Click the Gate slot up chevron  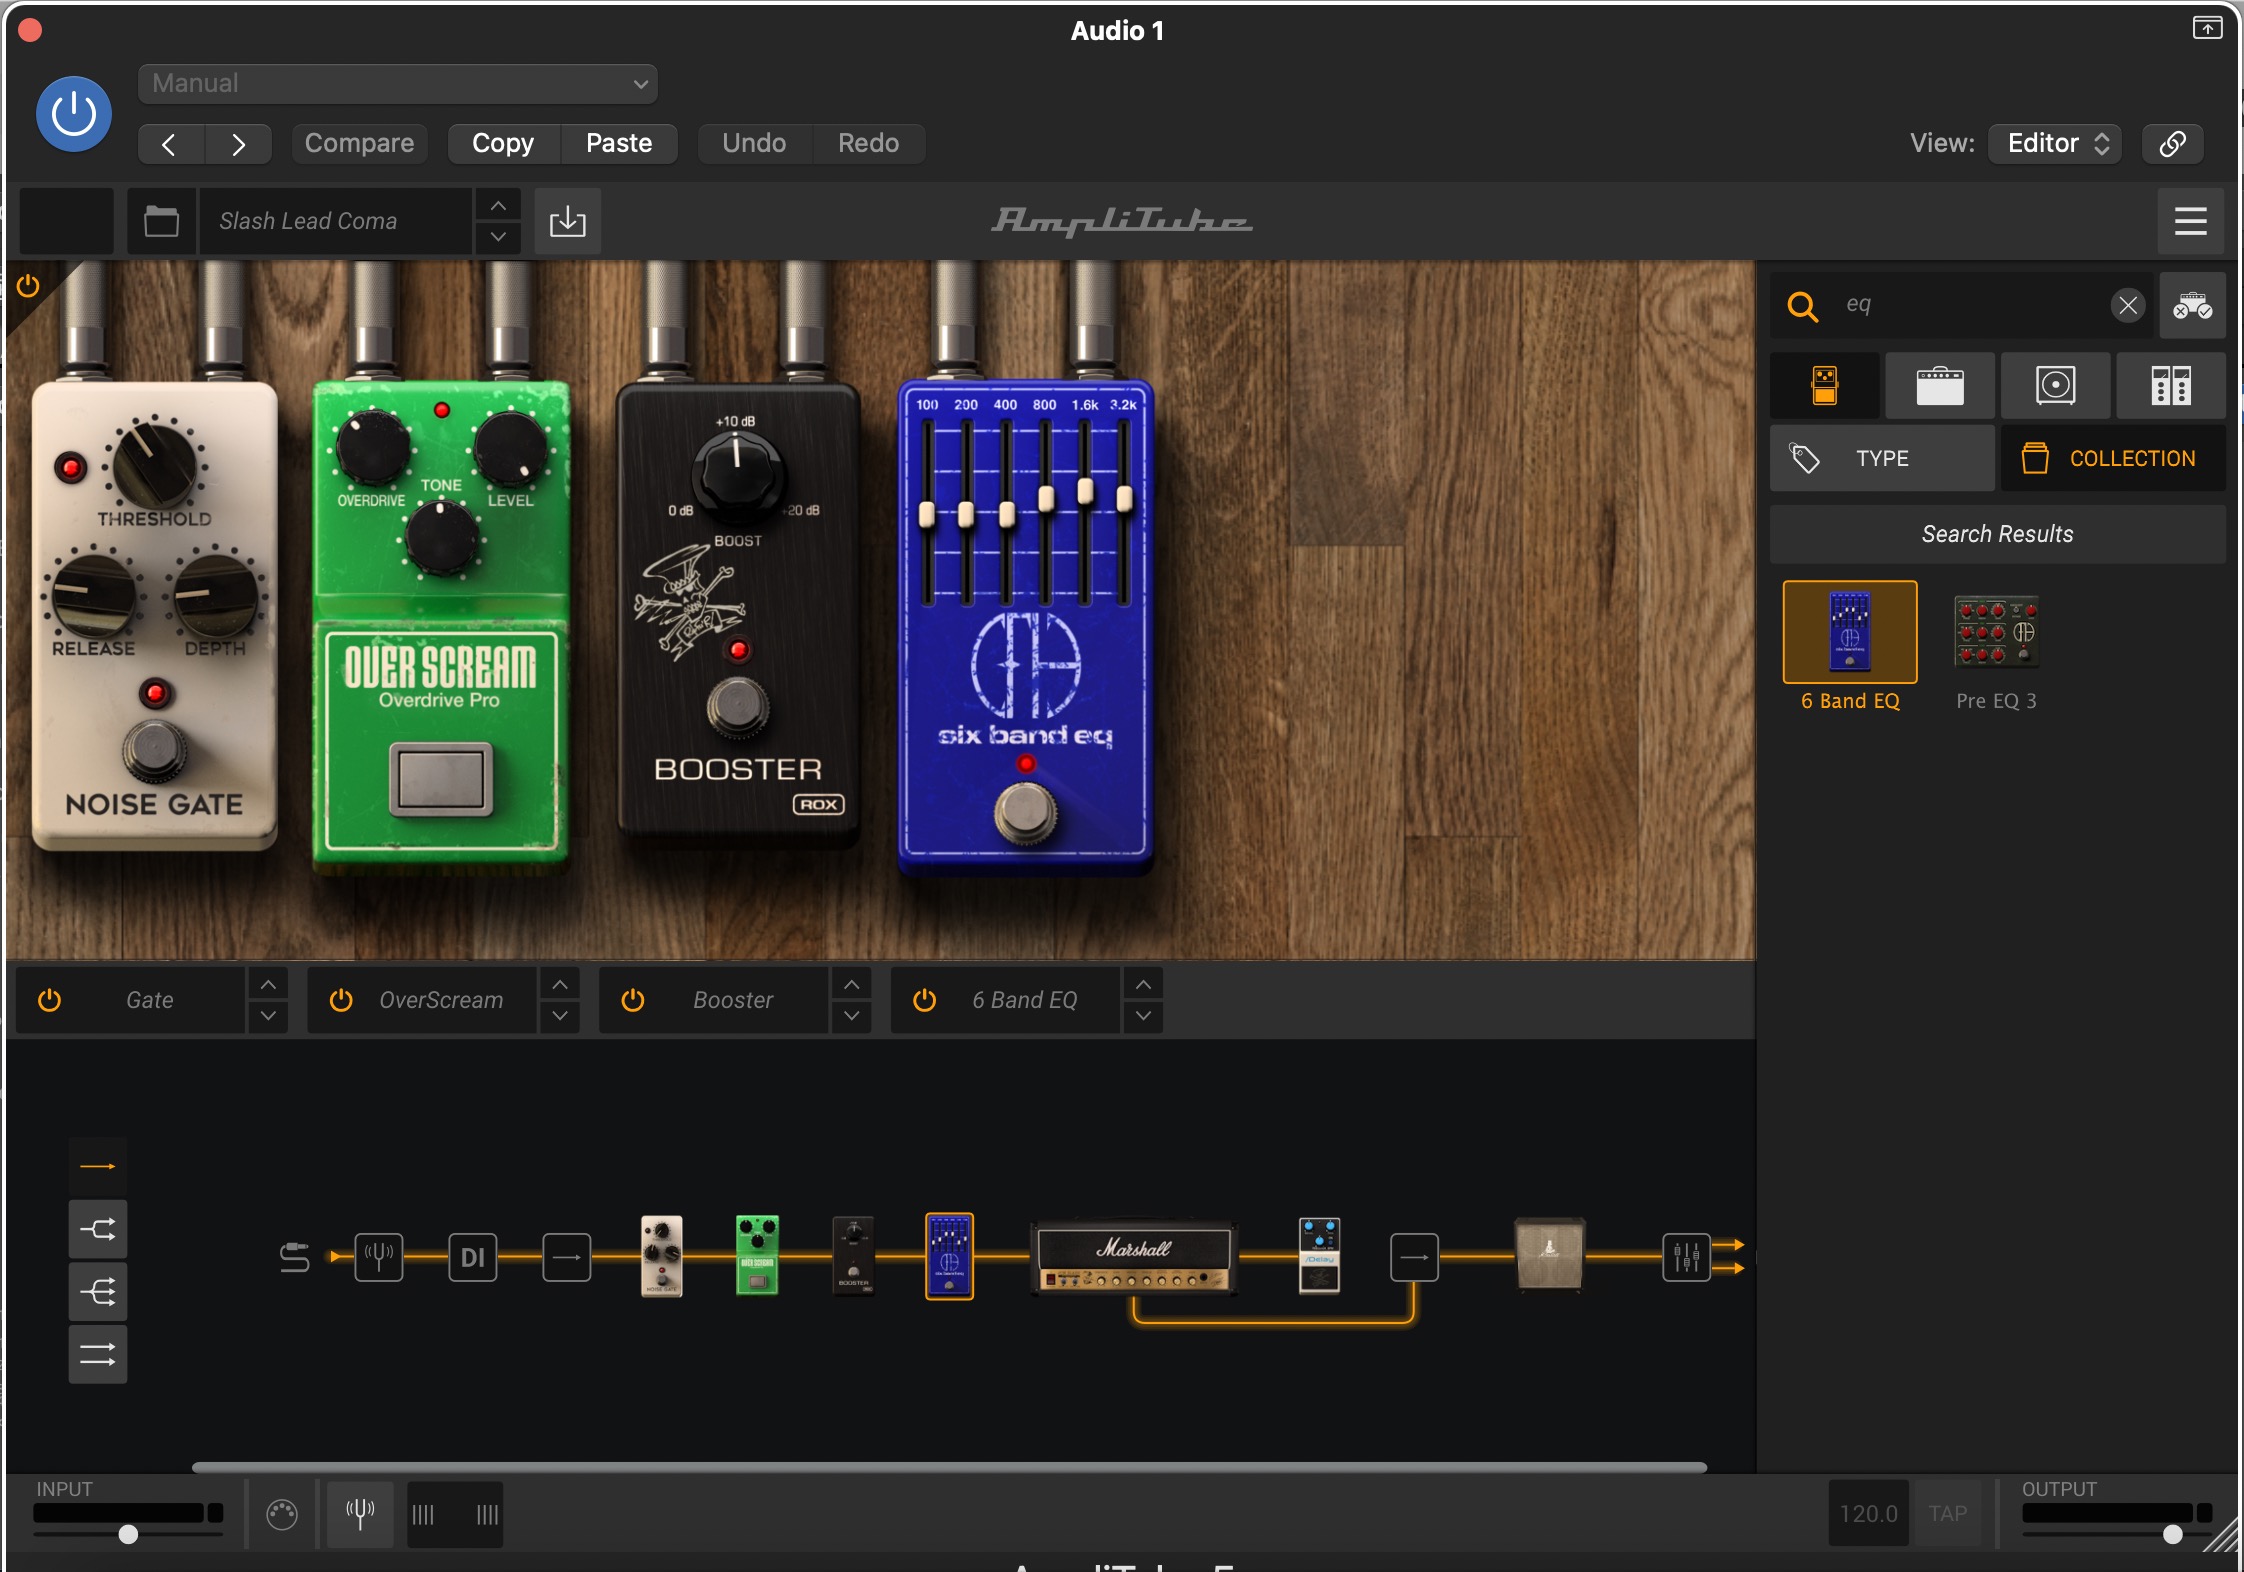pyautogui.click(x=268, y=985)
